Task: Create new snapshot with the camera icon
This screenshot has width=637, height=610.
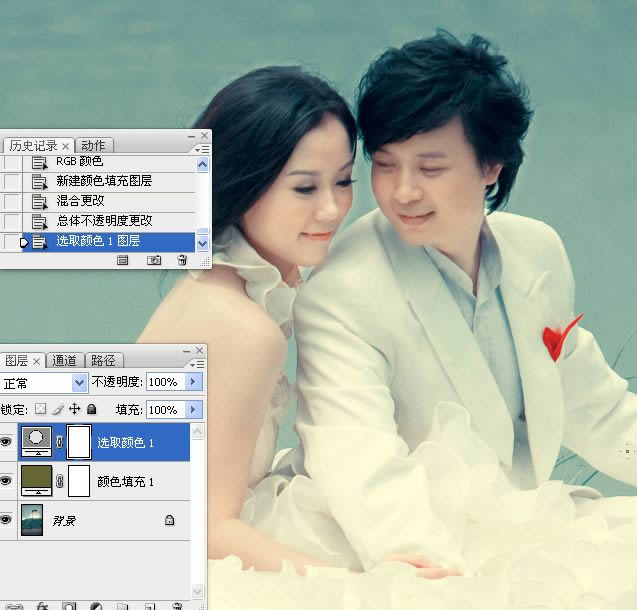Action: click(x=154, y=260)
